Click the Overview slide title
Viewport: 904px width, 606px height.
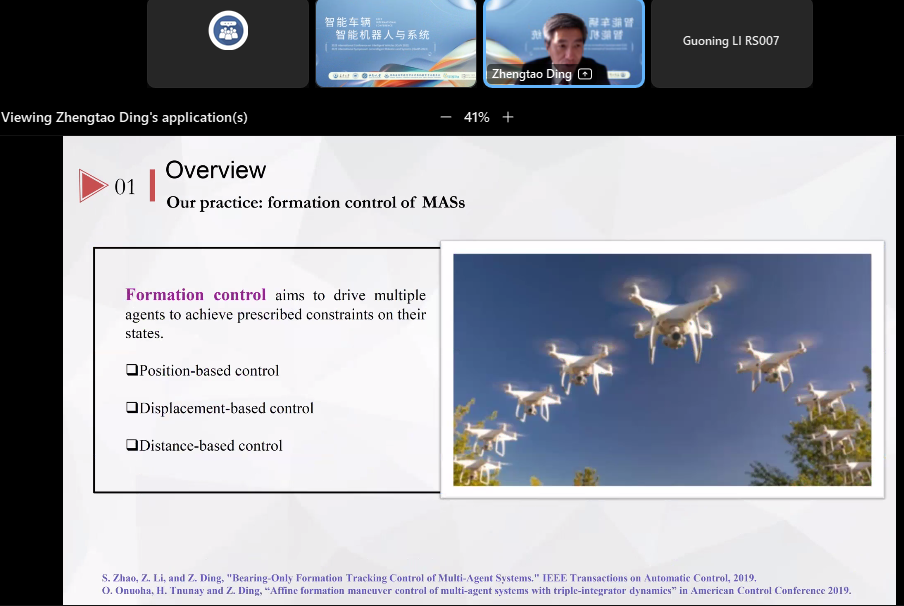[x=216, y=170]
